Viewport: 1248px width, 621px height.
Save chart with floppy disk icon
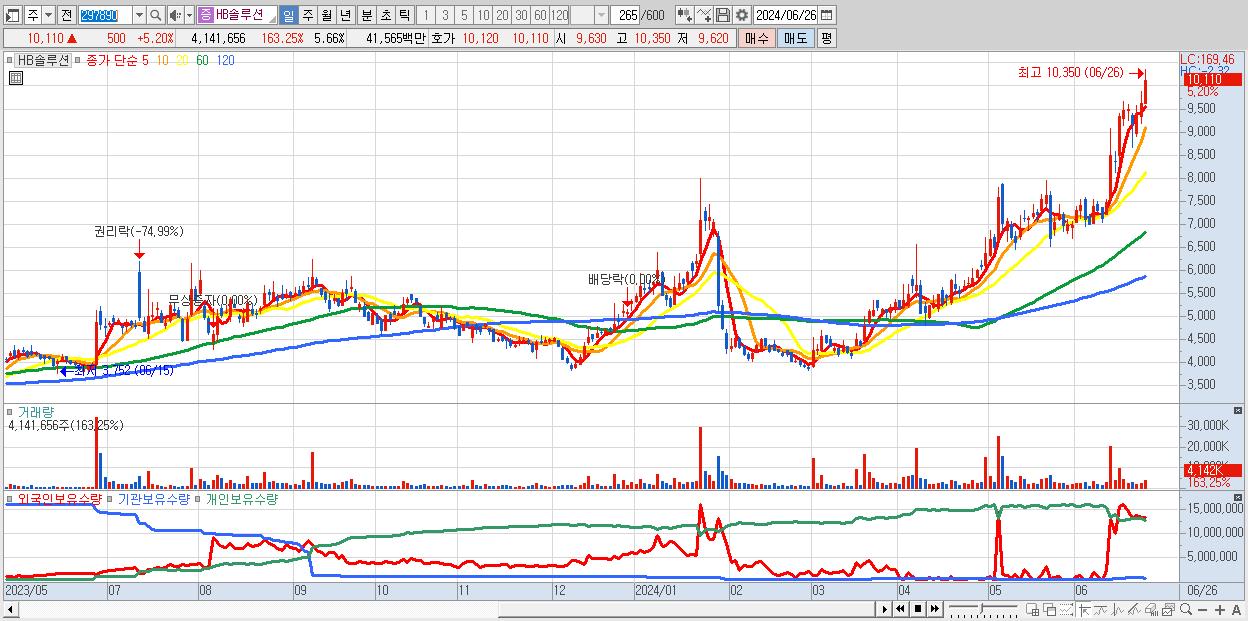pos(723,15)
